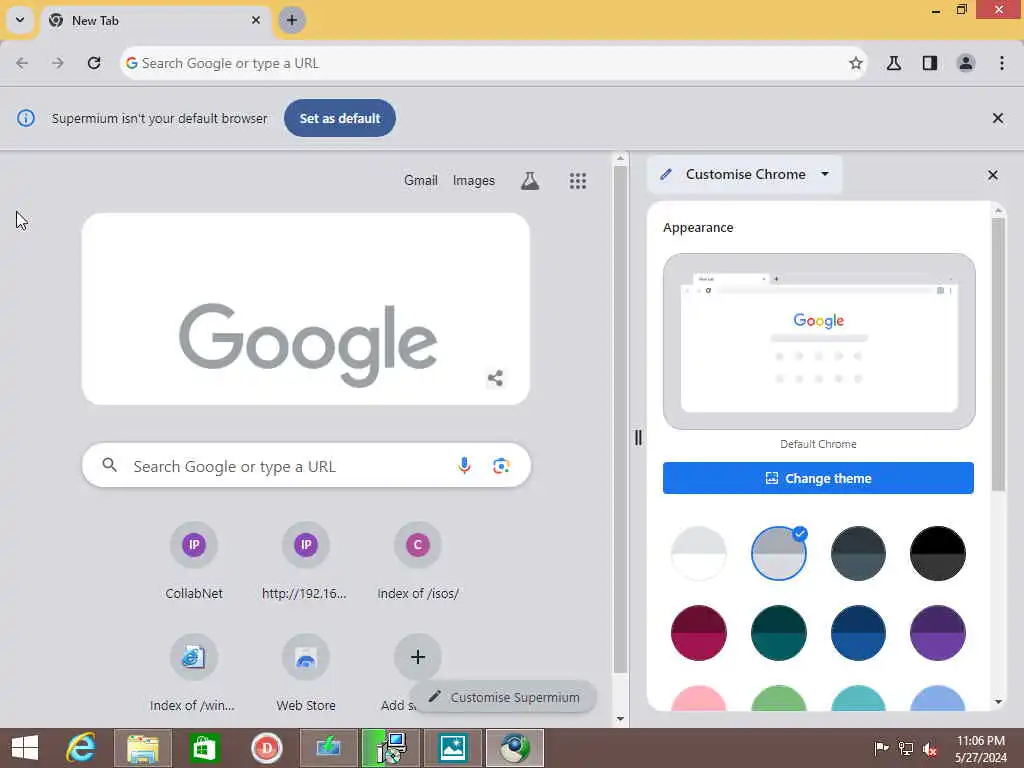Open the Photos app from taskbar
Screen dimensions: 1024x768
coord(453,748)
